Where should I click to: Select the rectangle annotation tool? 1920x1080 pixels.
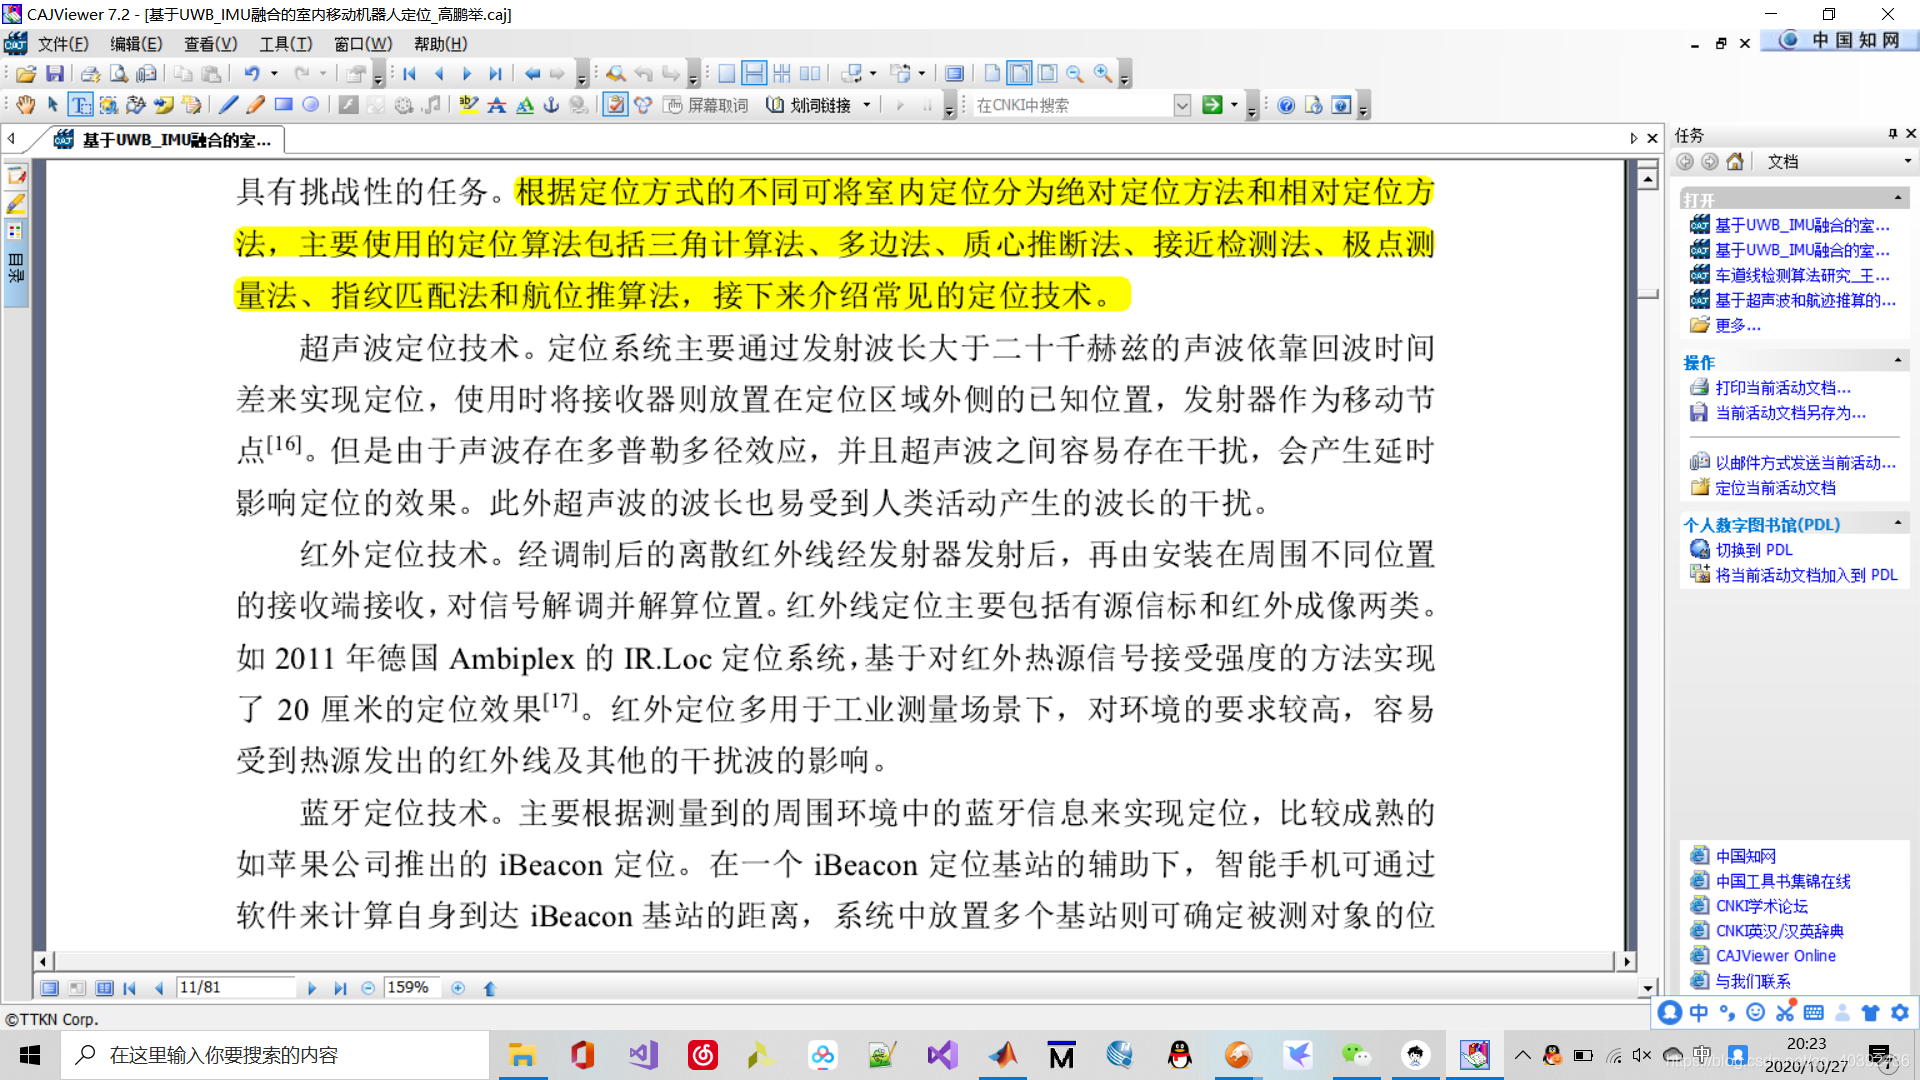(x=283, y=105)
